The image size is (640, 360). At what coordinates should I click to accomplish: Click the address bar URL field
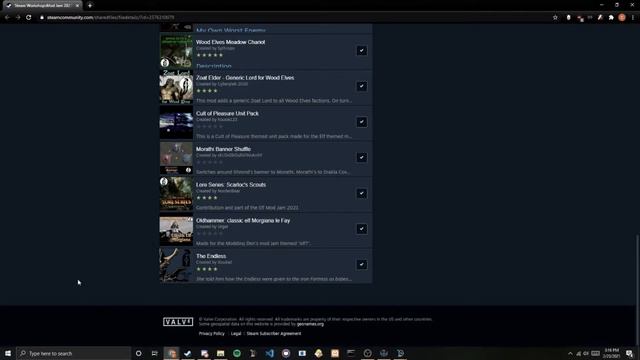click(294, 18)
